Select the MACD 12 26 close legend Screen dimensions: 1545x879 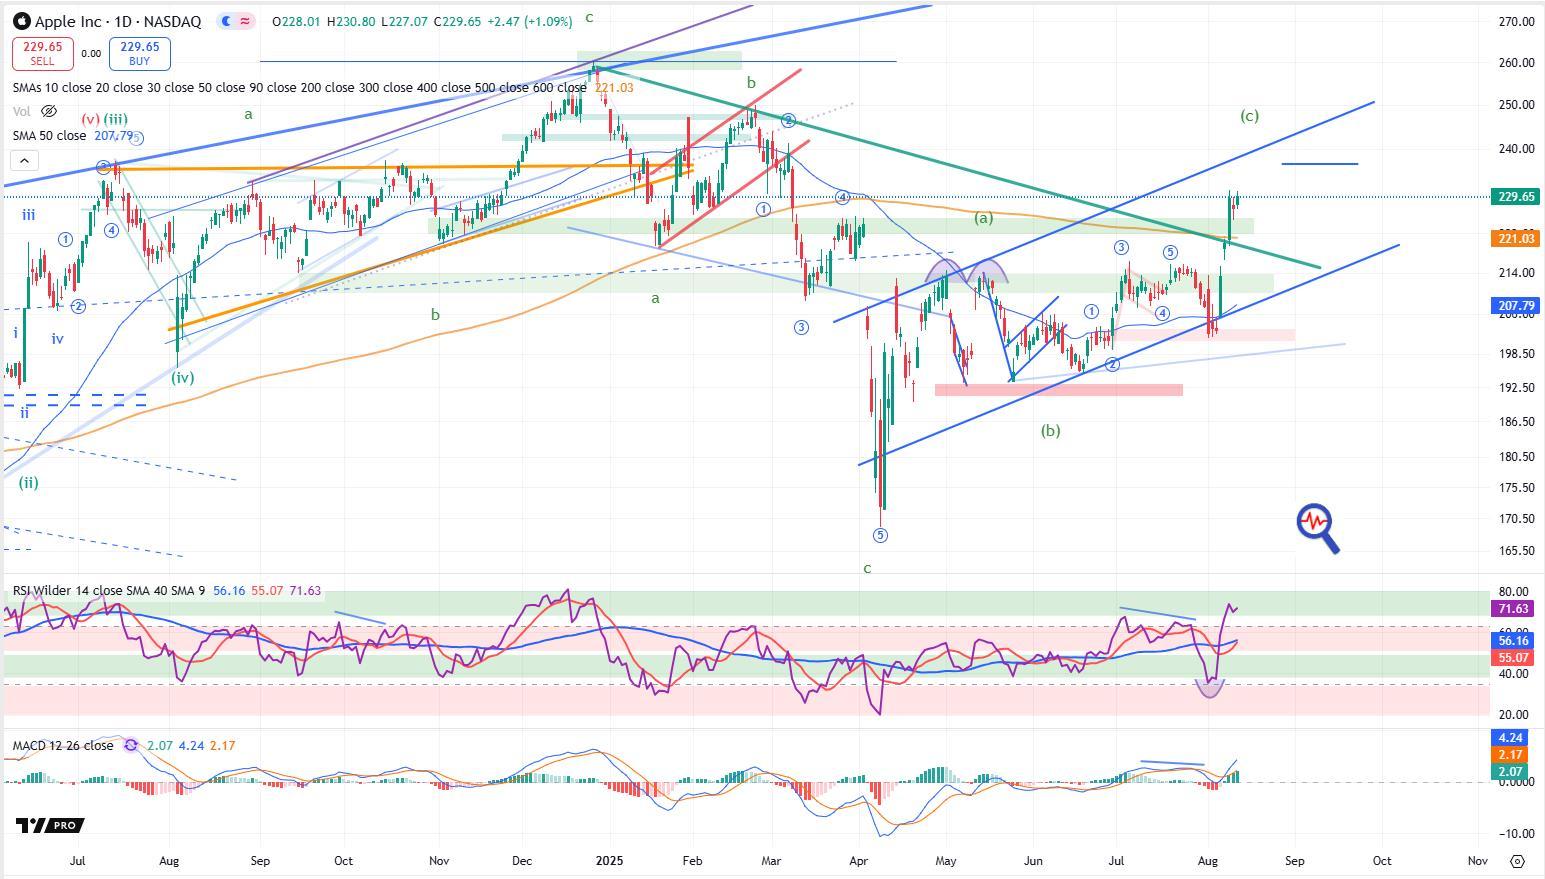(63, 745)
